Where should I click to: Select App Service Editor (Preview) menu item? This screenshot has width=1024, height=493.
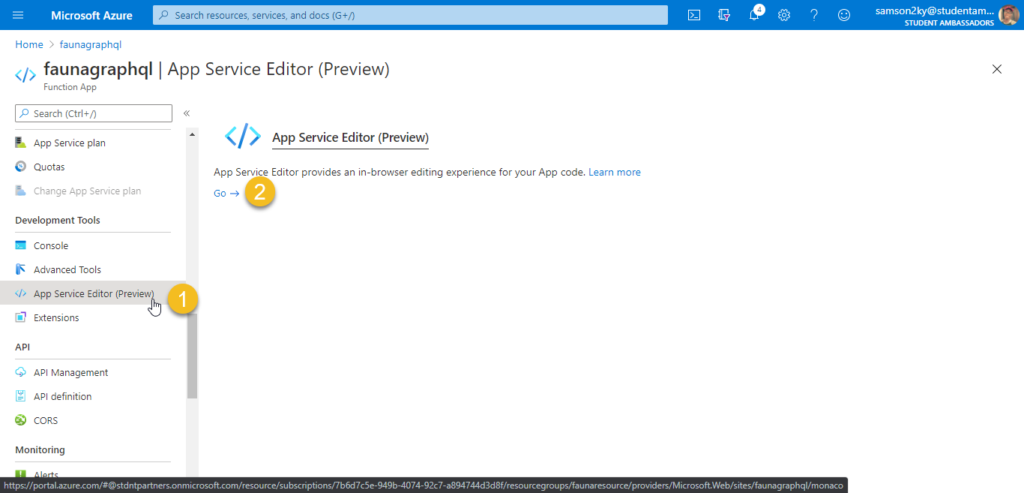pyautogui.click(x=93, y=294)
